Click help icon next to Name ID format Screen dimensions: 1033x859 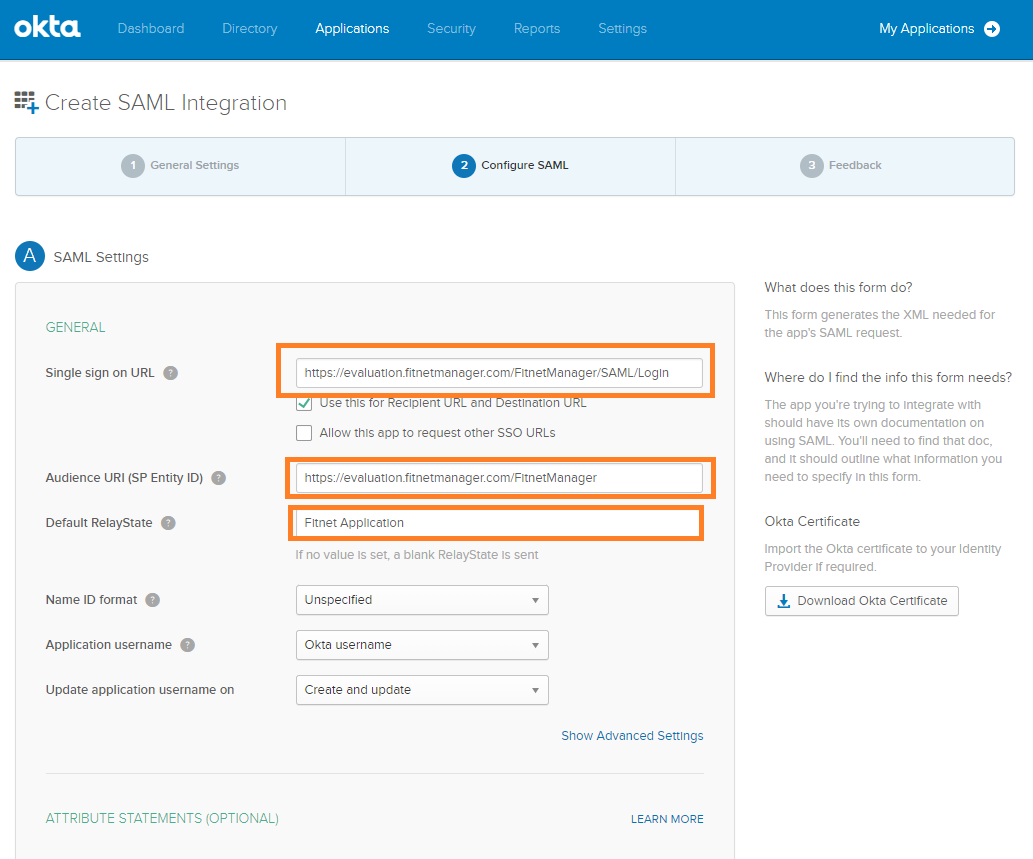[152, 600]
